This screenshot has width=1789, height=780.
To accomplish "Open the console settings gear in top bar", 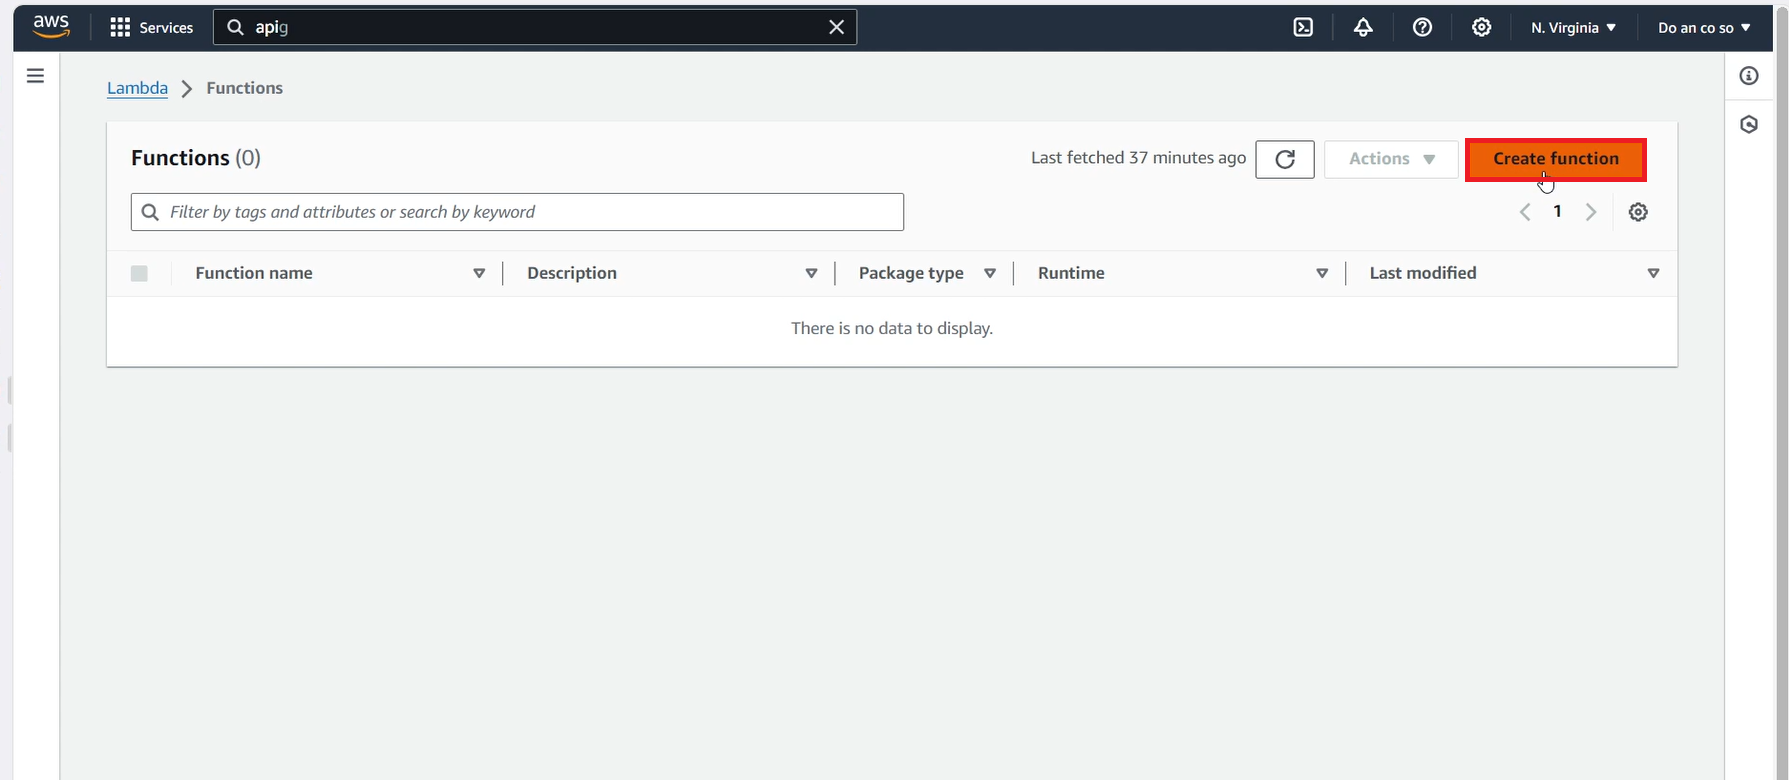I will pyautogui.click(x=1481, y=27).
